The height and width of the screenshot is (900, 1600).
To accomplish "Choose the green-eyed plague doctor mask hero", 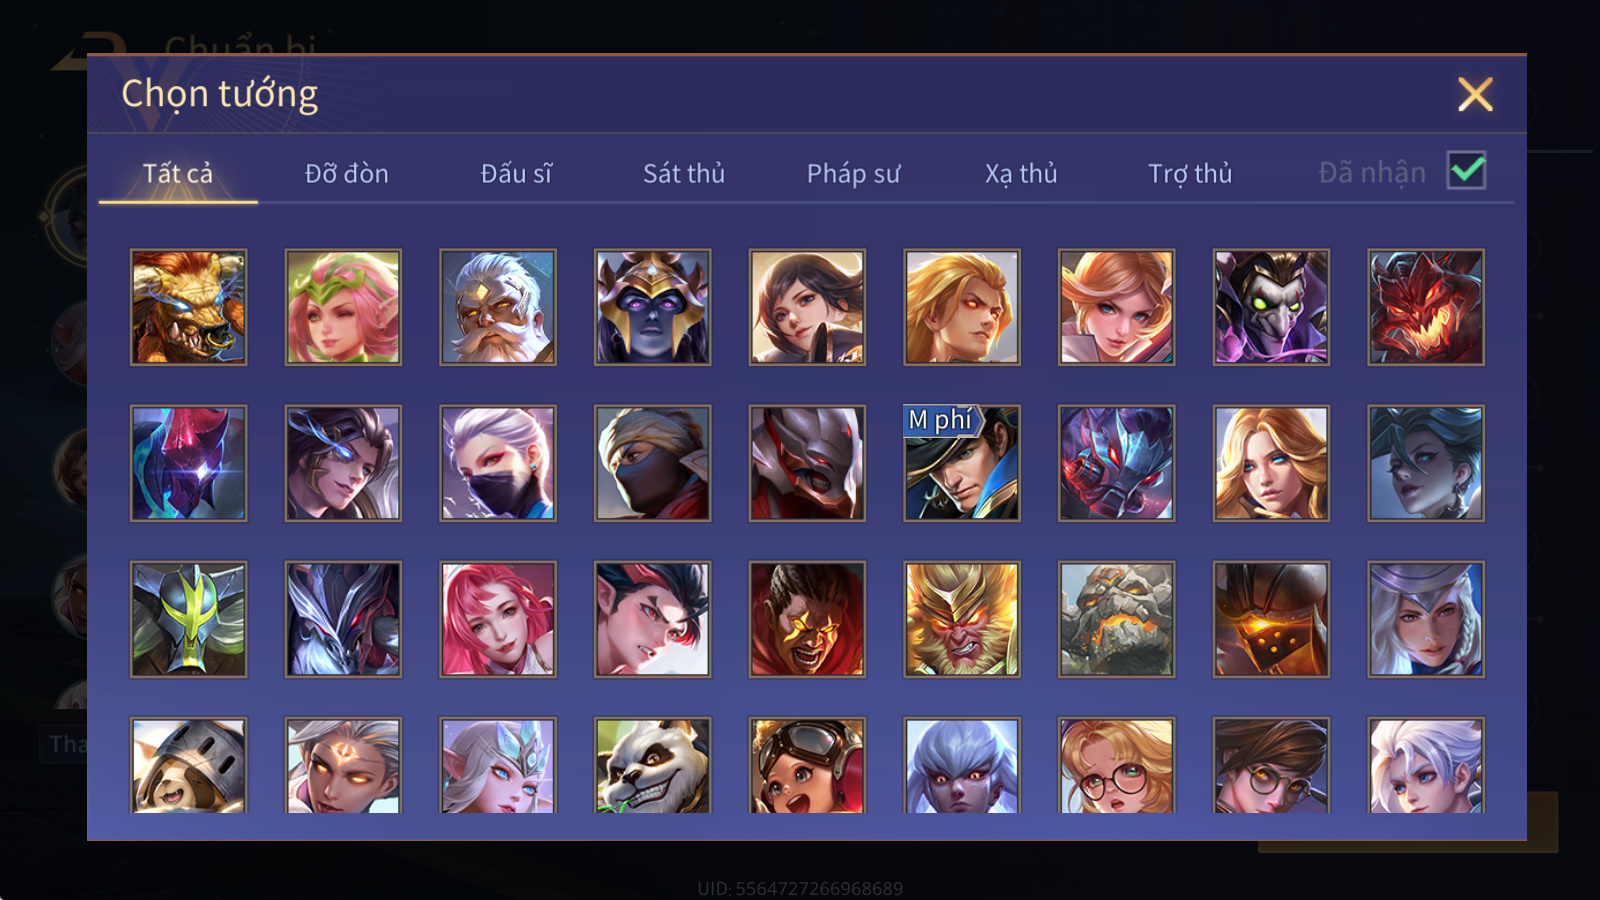I will point(1271,307).
